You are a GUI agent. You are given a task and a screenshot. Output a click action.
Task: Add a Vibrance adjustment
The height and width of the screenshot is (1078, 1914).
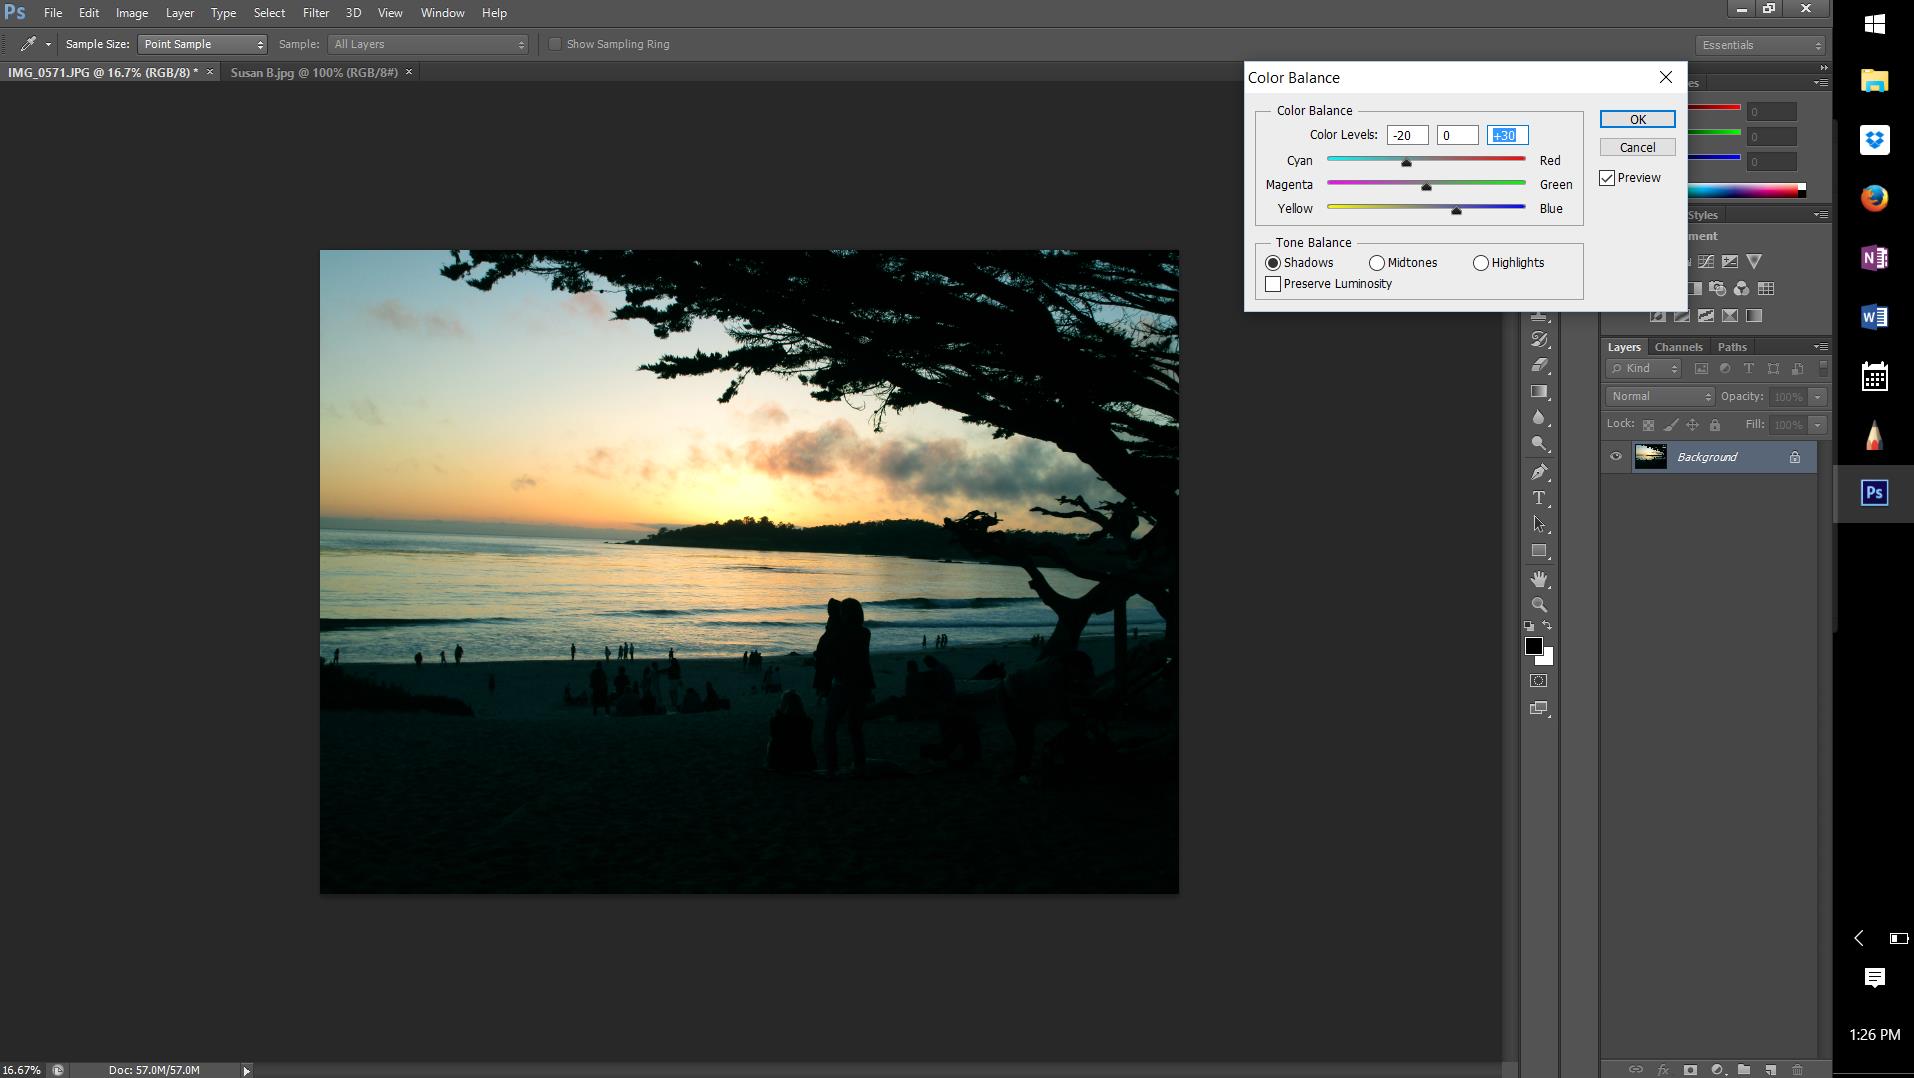tap(1754, 262)
